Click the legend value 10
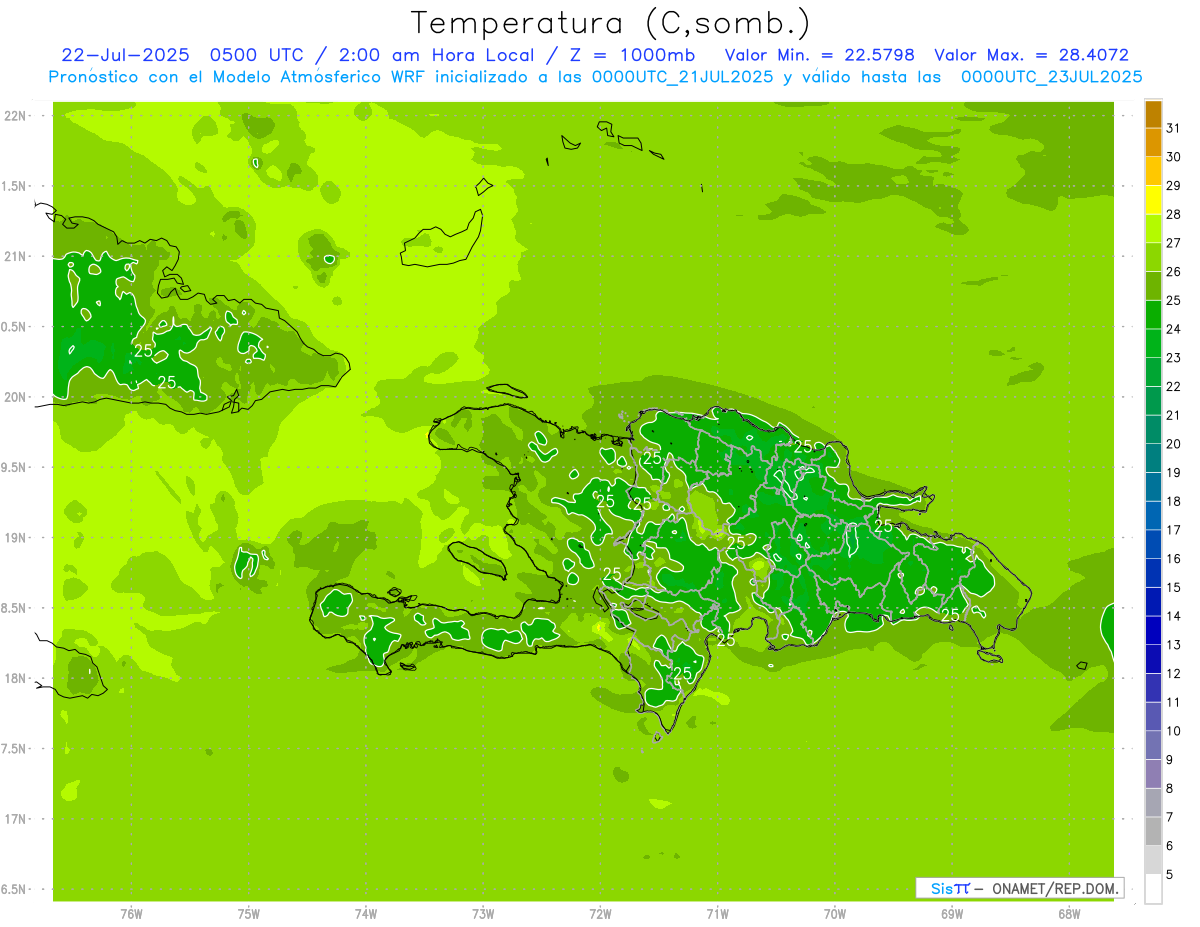This screenshot has height=927, width=1200. pos(1173,731)
